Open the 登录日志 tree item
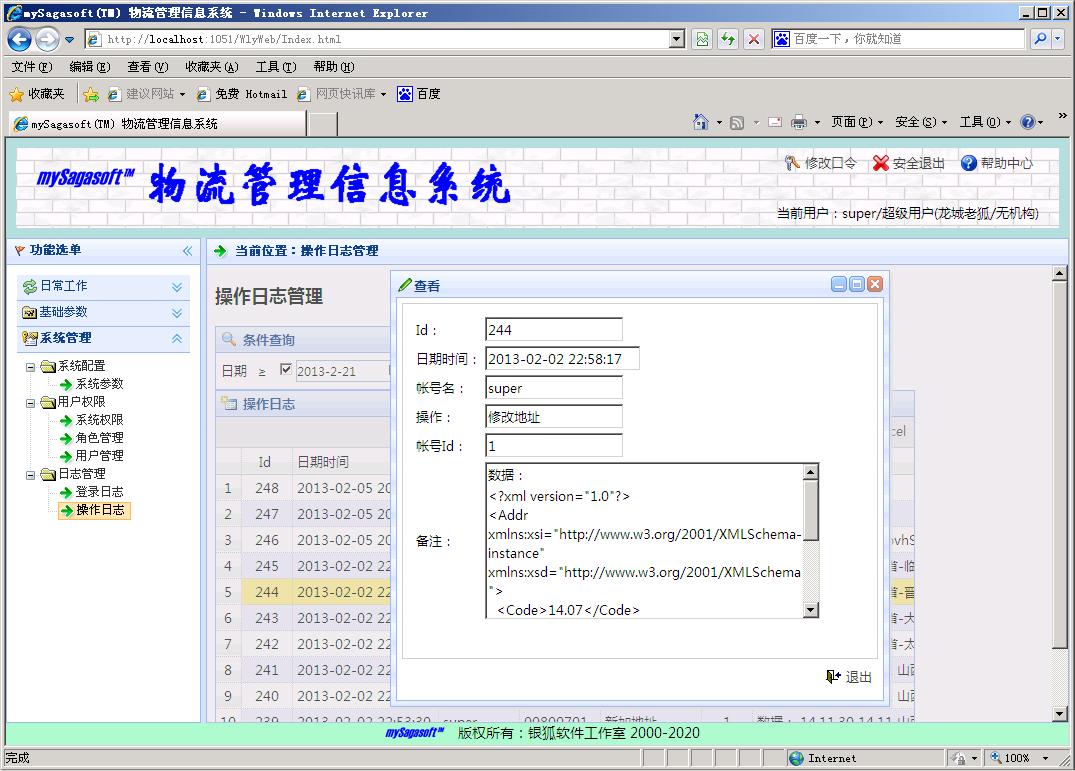The height and width of the screenshot is (771, 1075). click(99, 491)
